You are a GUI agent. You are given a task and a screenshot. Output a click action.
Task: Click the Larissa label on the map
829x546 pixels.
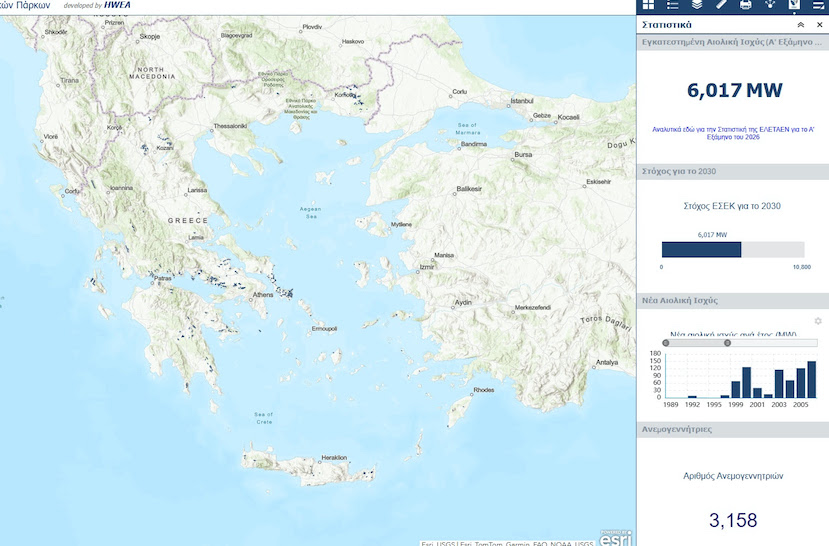pos(197,190)
